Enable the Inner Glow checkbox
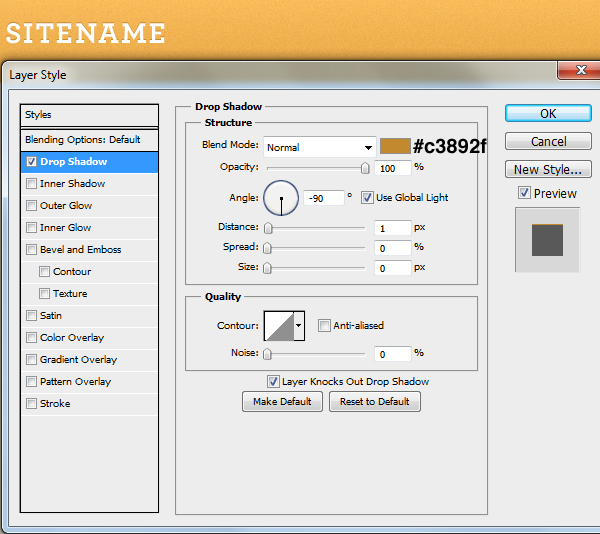The image size is (600, 534). (31, 228)
